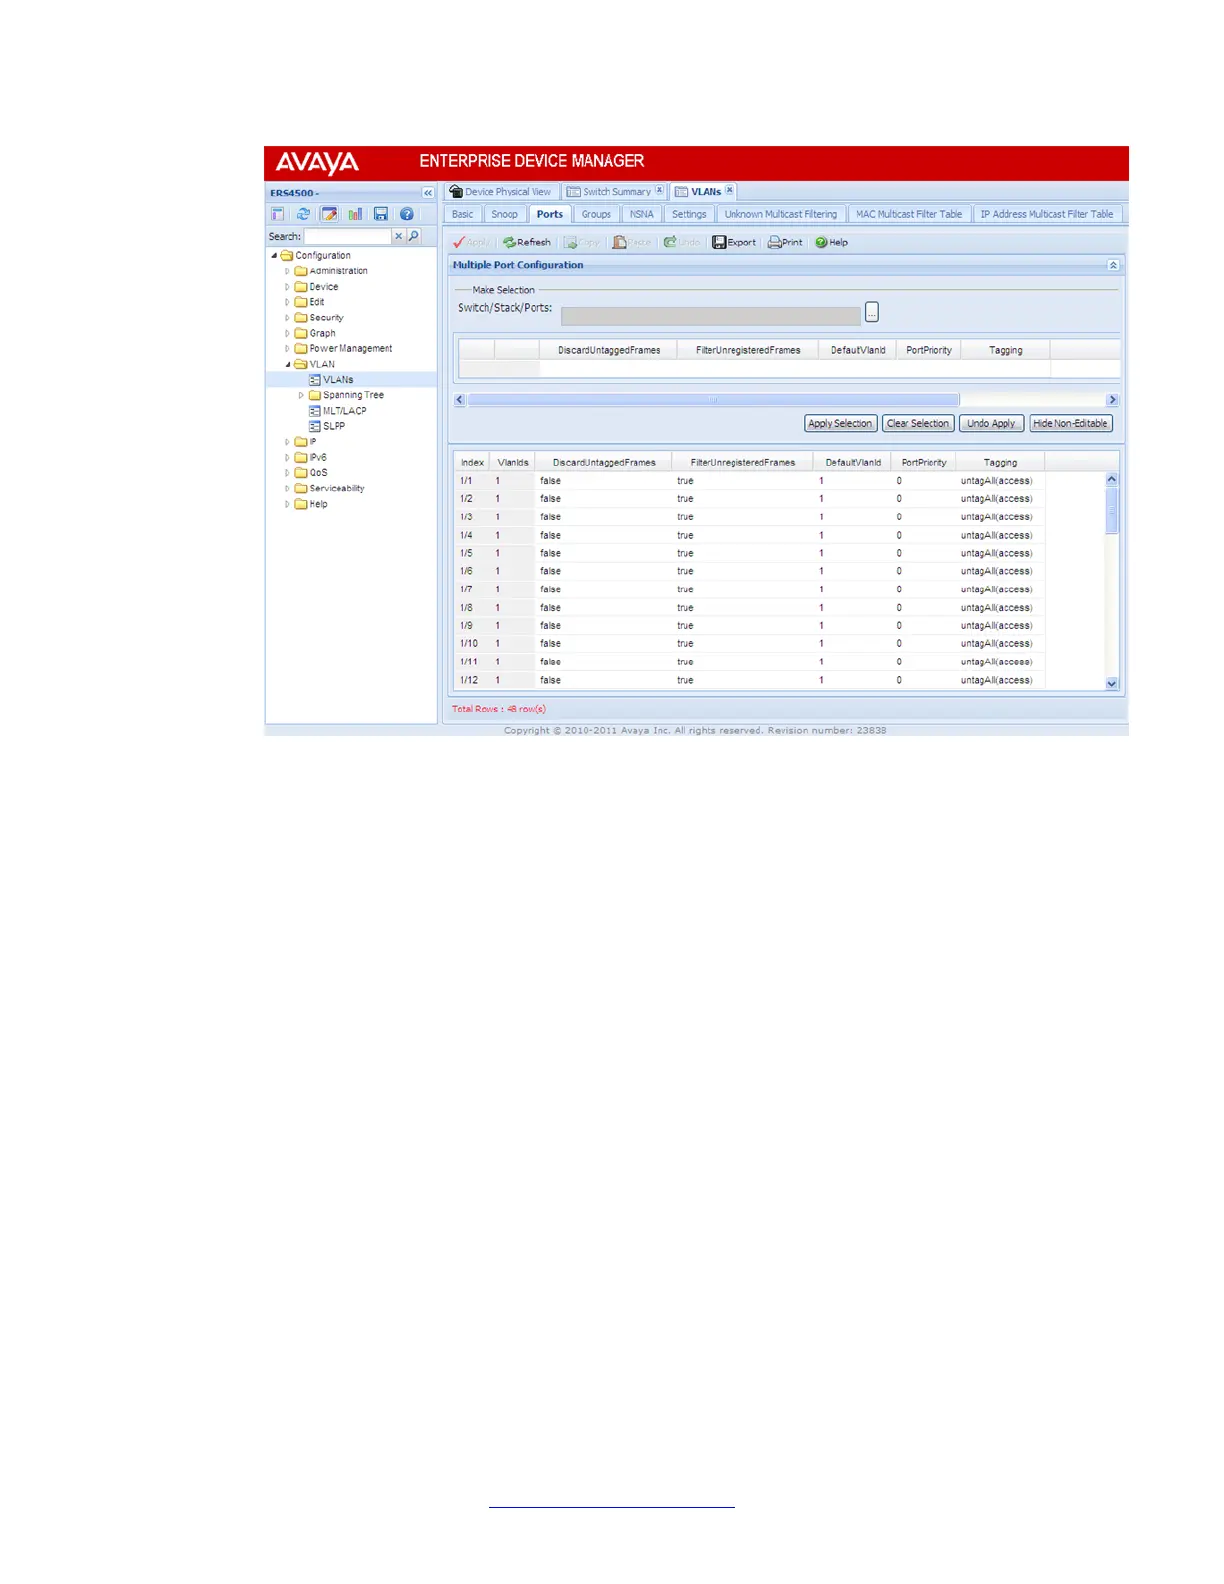Click the port table scroll up arrow
Screen dimensions: 1224x1584
(x=1112, y=480)
